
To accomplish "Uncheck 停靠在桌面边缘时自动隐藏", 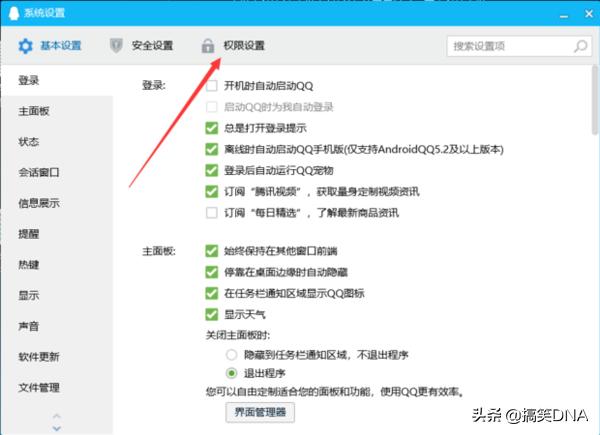I will click(x=212, y=272).
